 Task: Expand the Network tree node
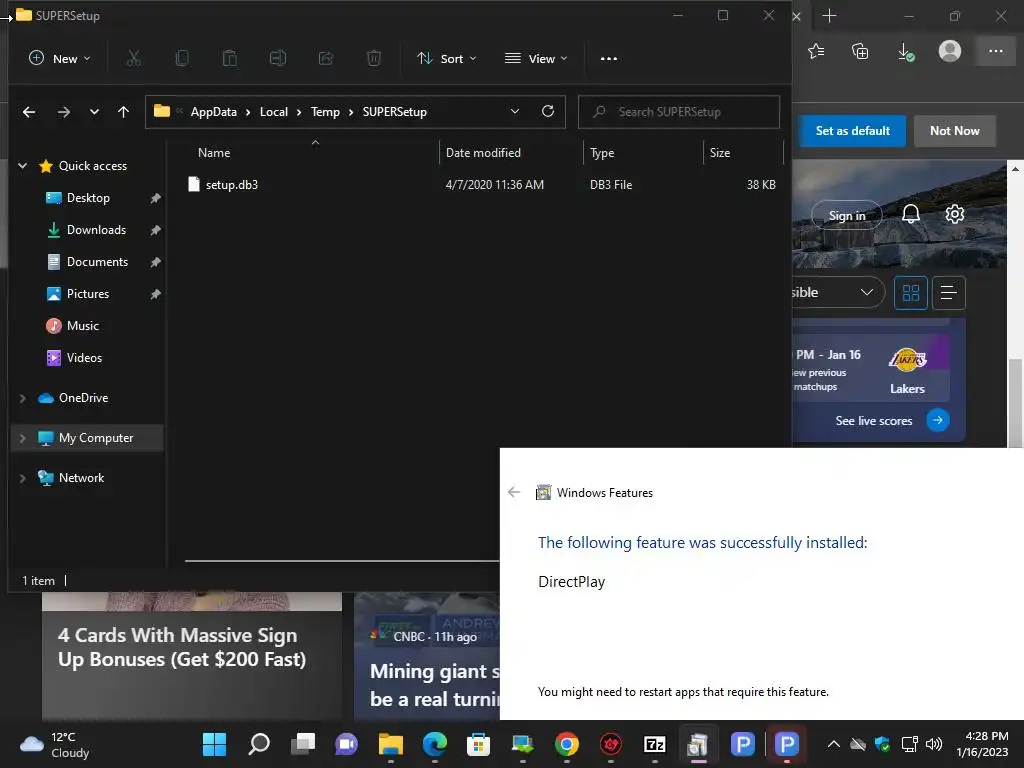(x=22, y=478)
